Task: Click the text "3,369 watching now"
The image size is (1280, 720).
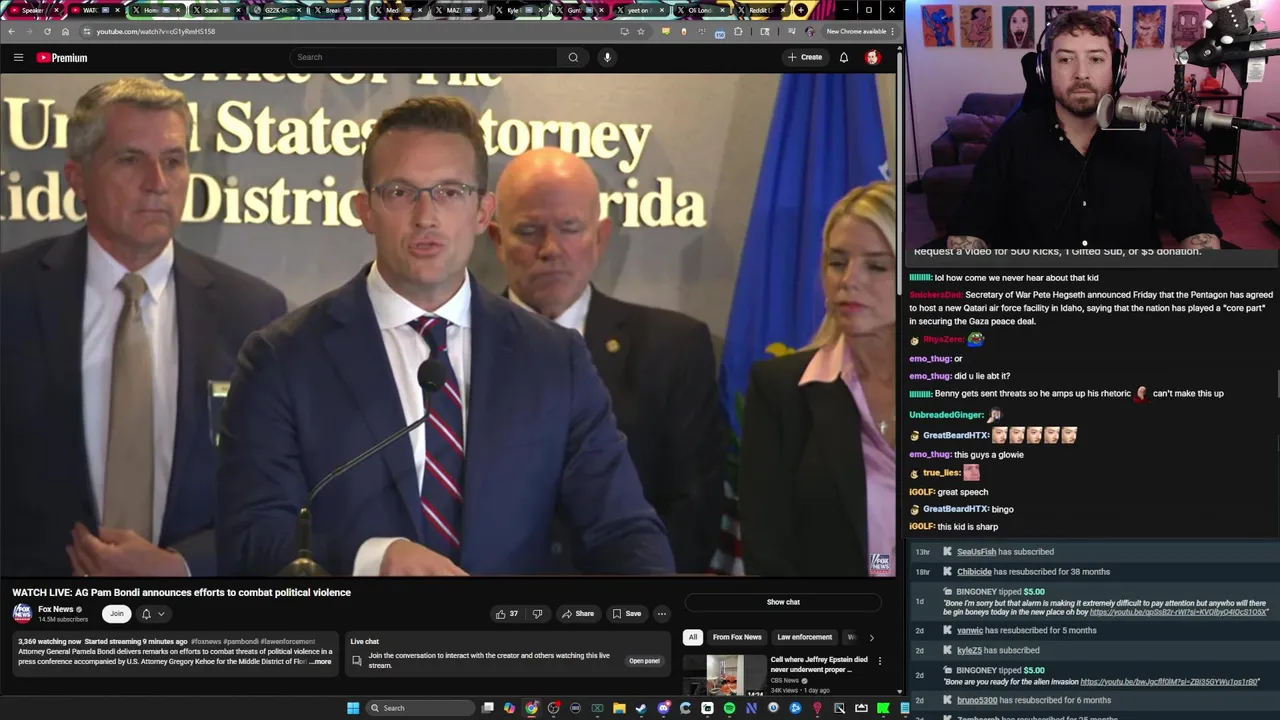Action: coord(49,641)
